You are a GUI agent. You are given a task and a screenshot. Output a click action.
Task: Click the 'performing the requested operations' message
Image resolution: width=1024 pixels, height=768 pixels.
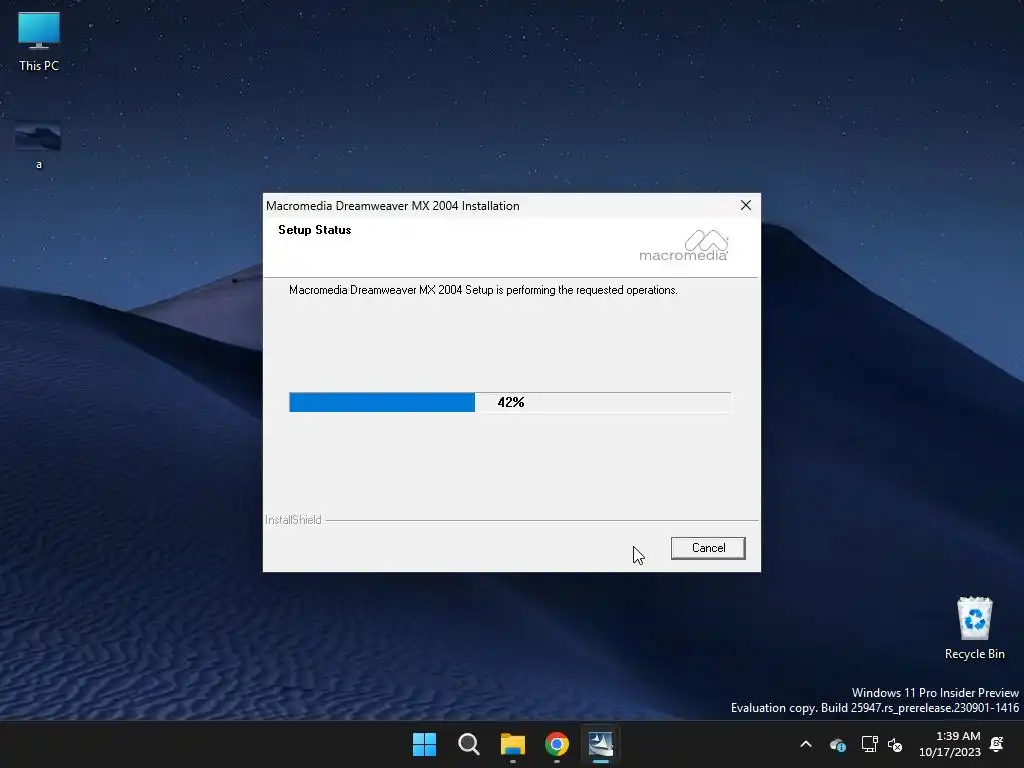coord(483,290)
